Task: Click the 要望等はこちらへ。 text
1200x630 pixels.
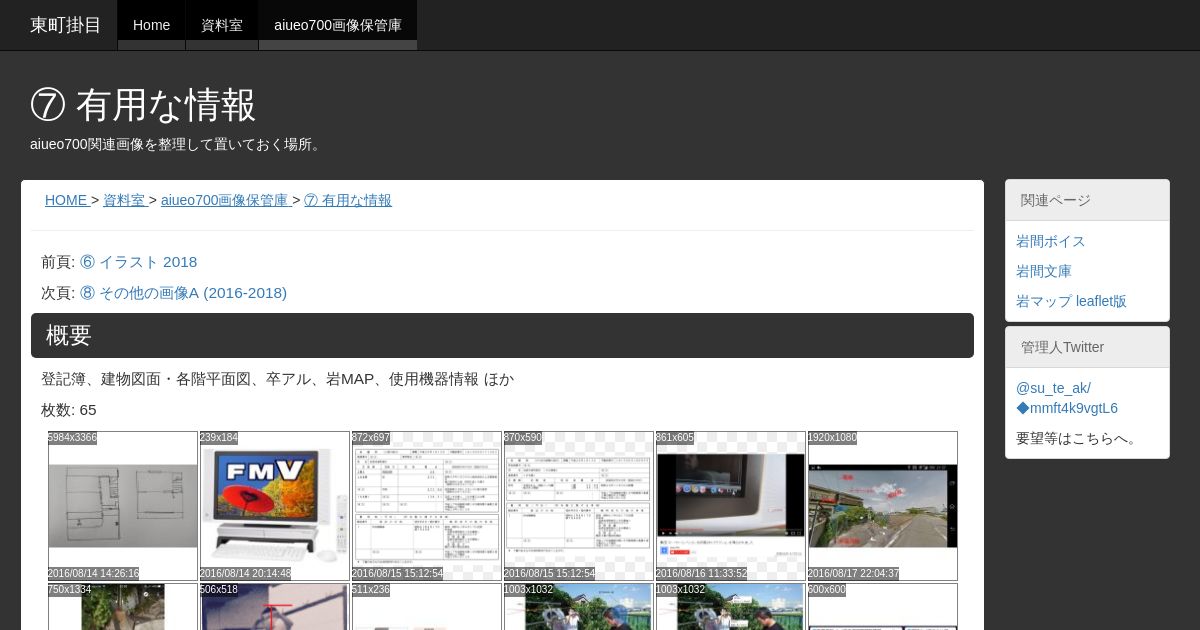Action: point(1079,438)
